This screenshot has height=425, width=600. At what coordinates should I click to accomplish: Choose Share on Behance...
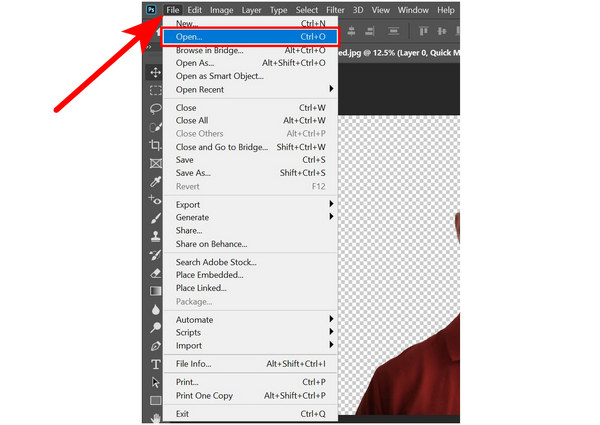pos(251,244)
